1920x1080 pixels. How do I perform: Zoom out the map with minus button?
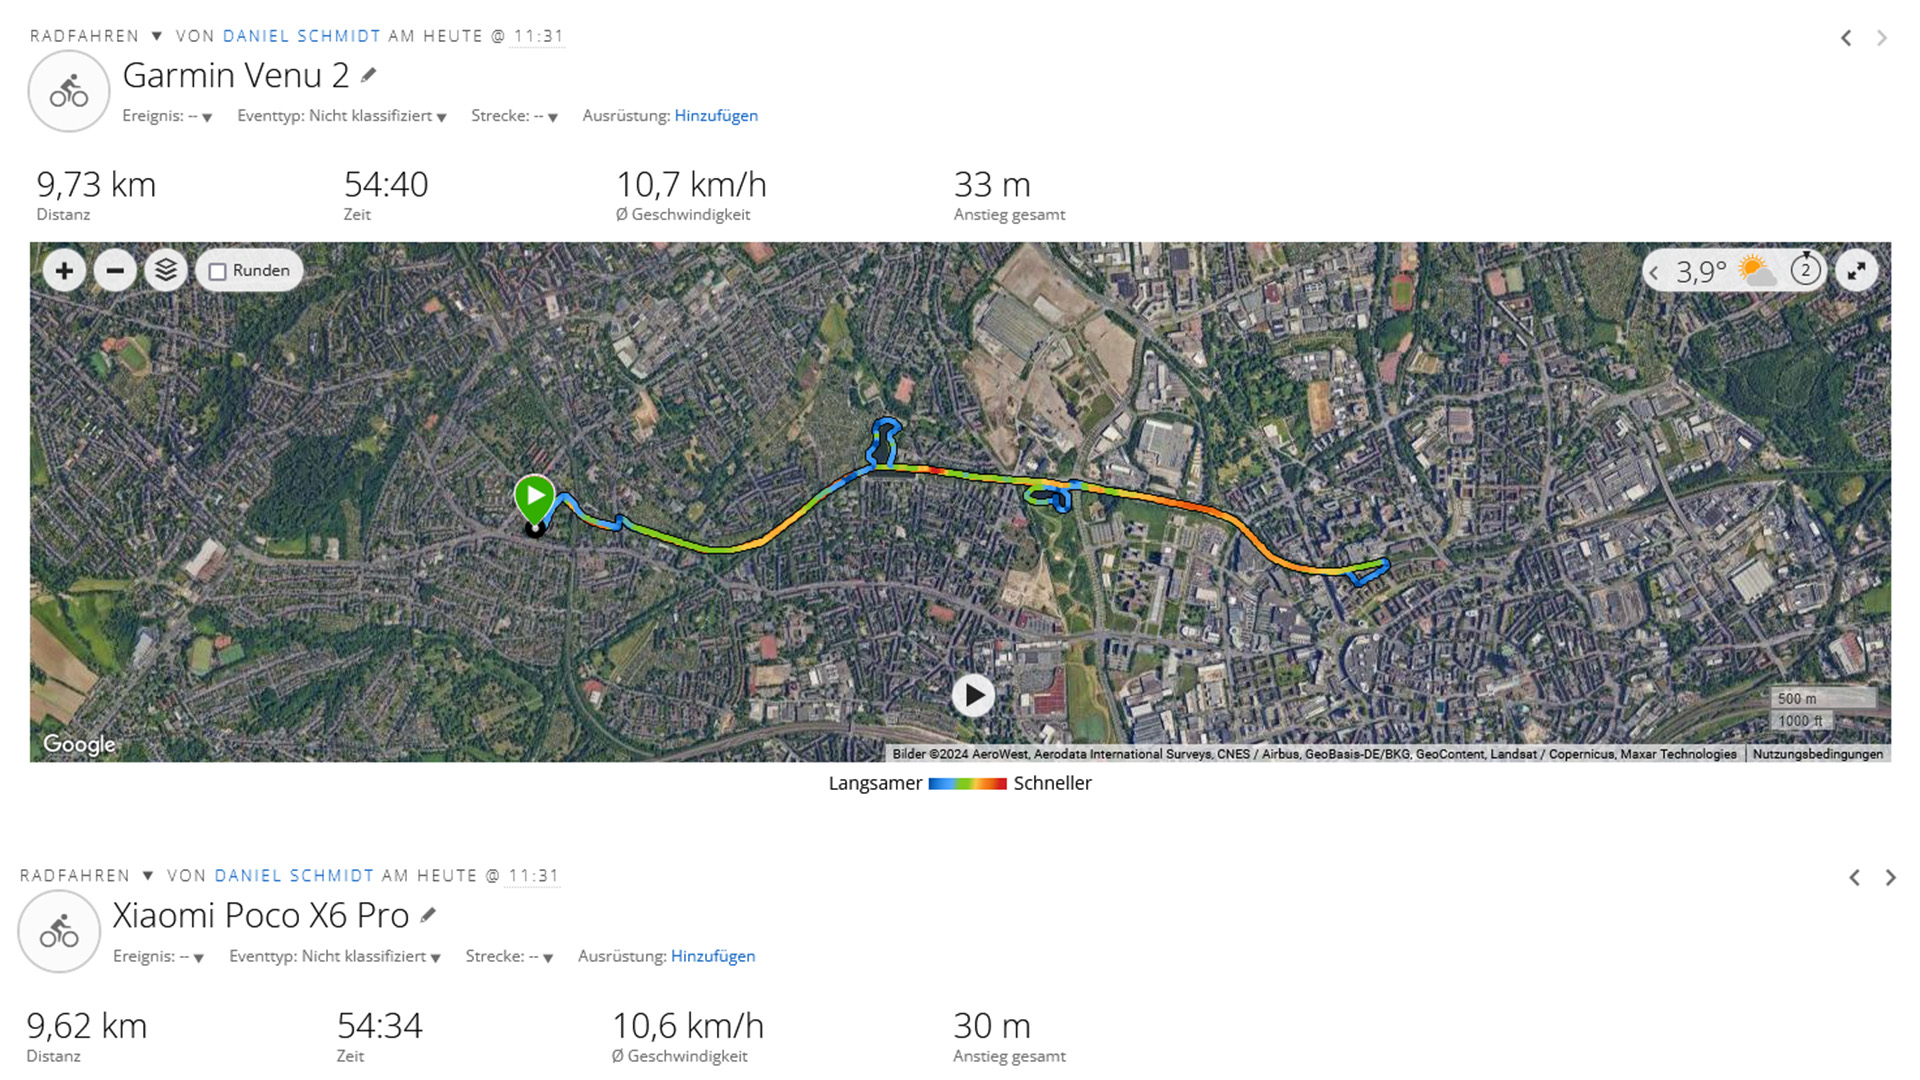(115, 271)
